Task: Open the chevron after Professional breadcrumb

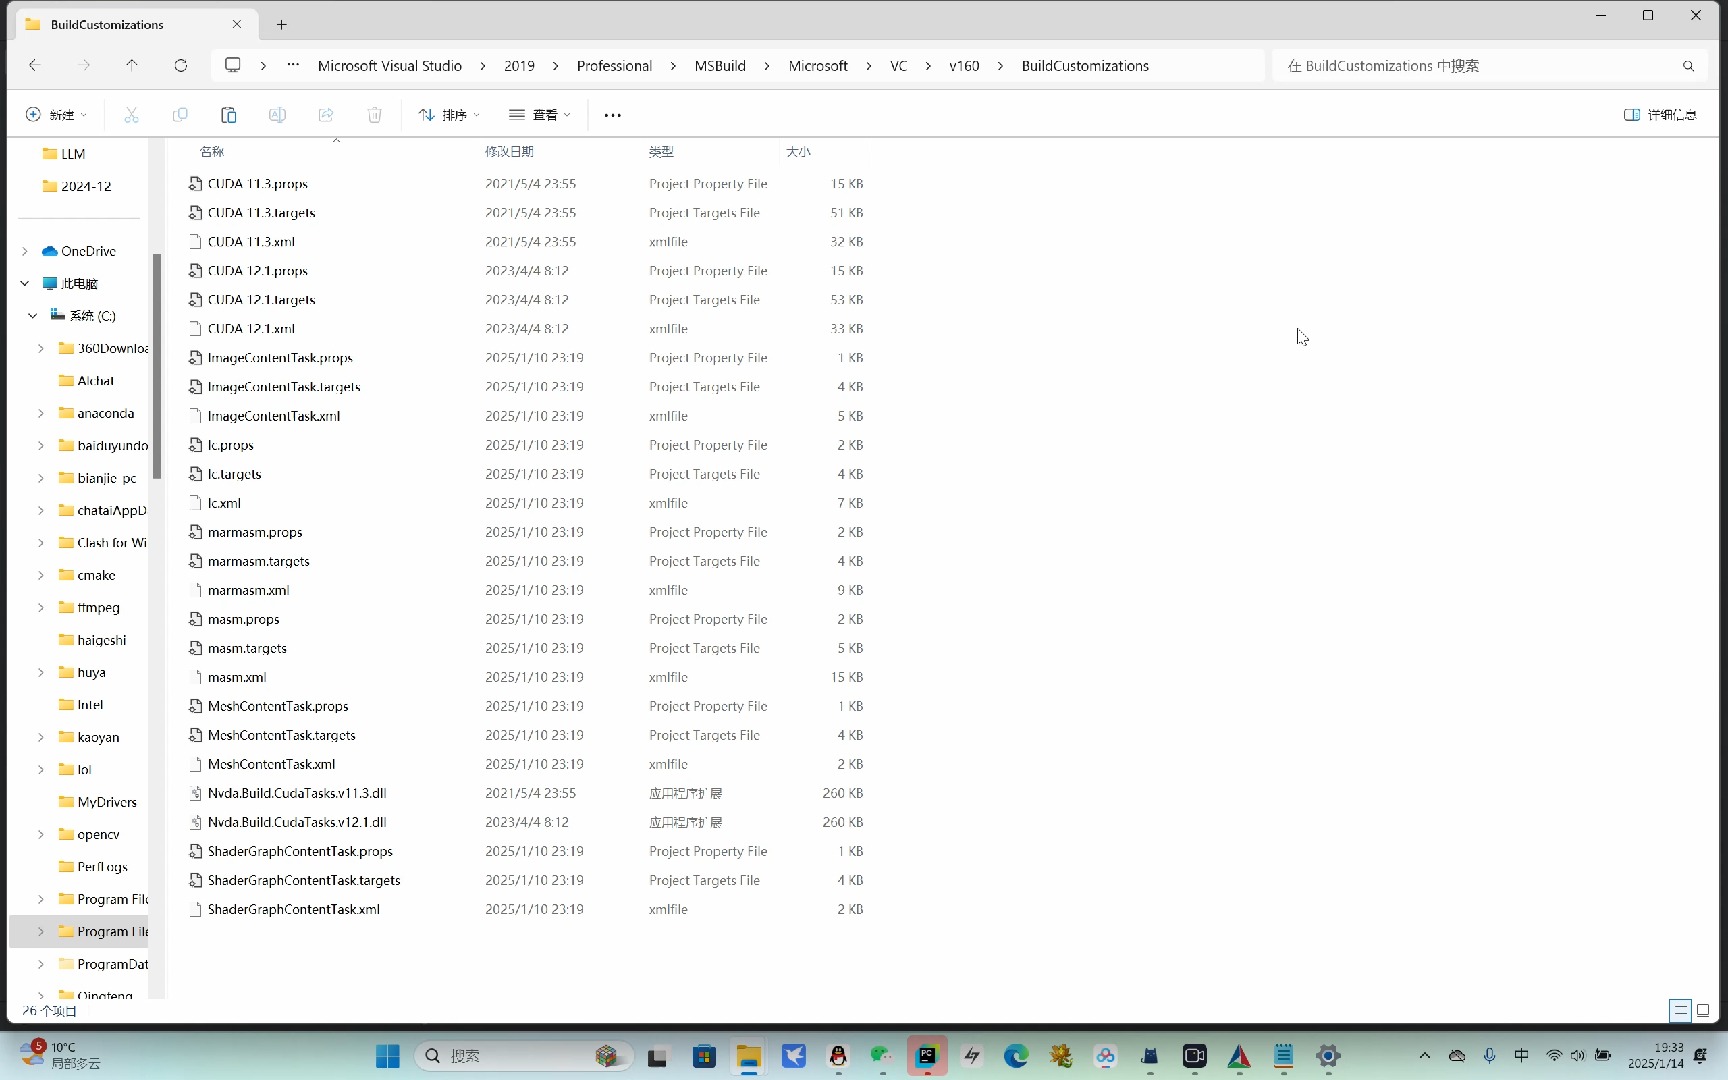Action: 673,66
